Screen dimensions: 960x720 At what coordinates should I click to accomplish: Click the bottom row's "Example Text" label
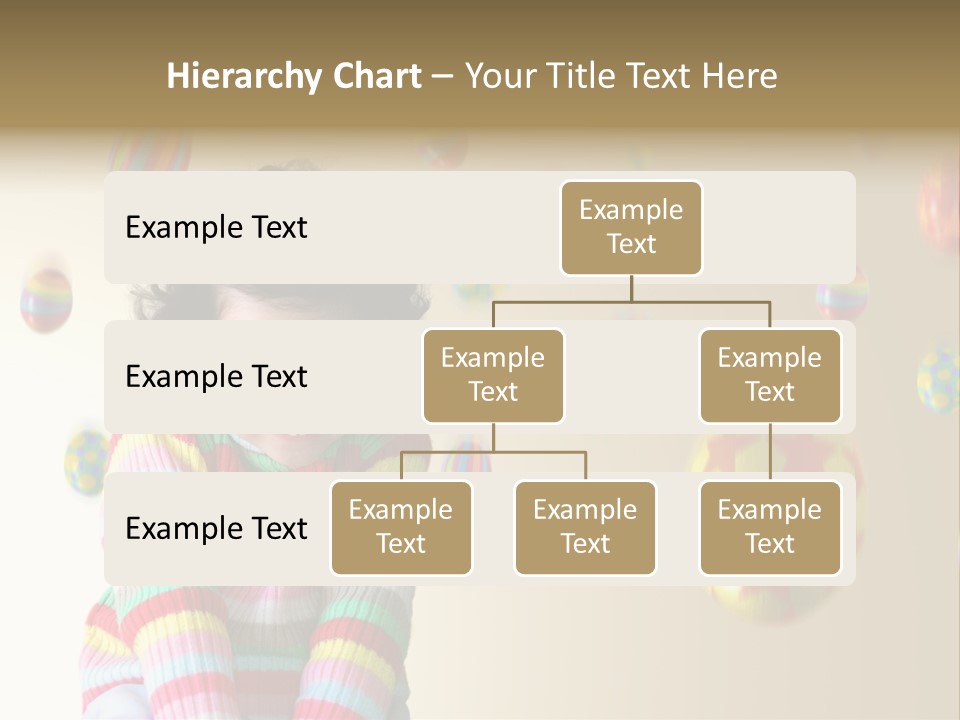click(216, 529)
